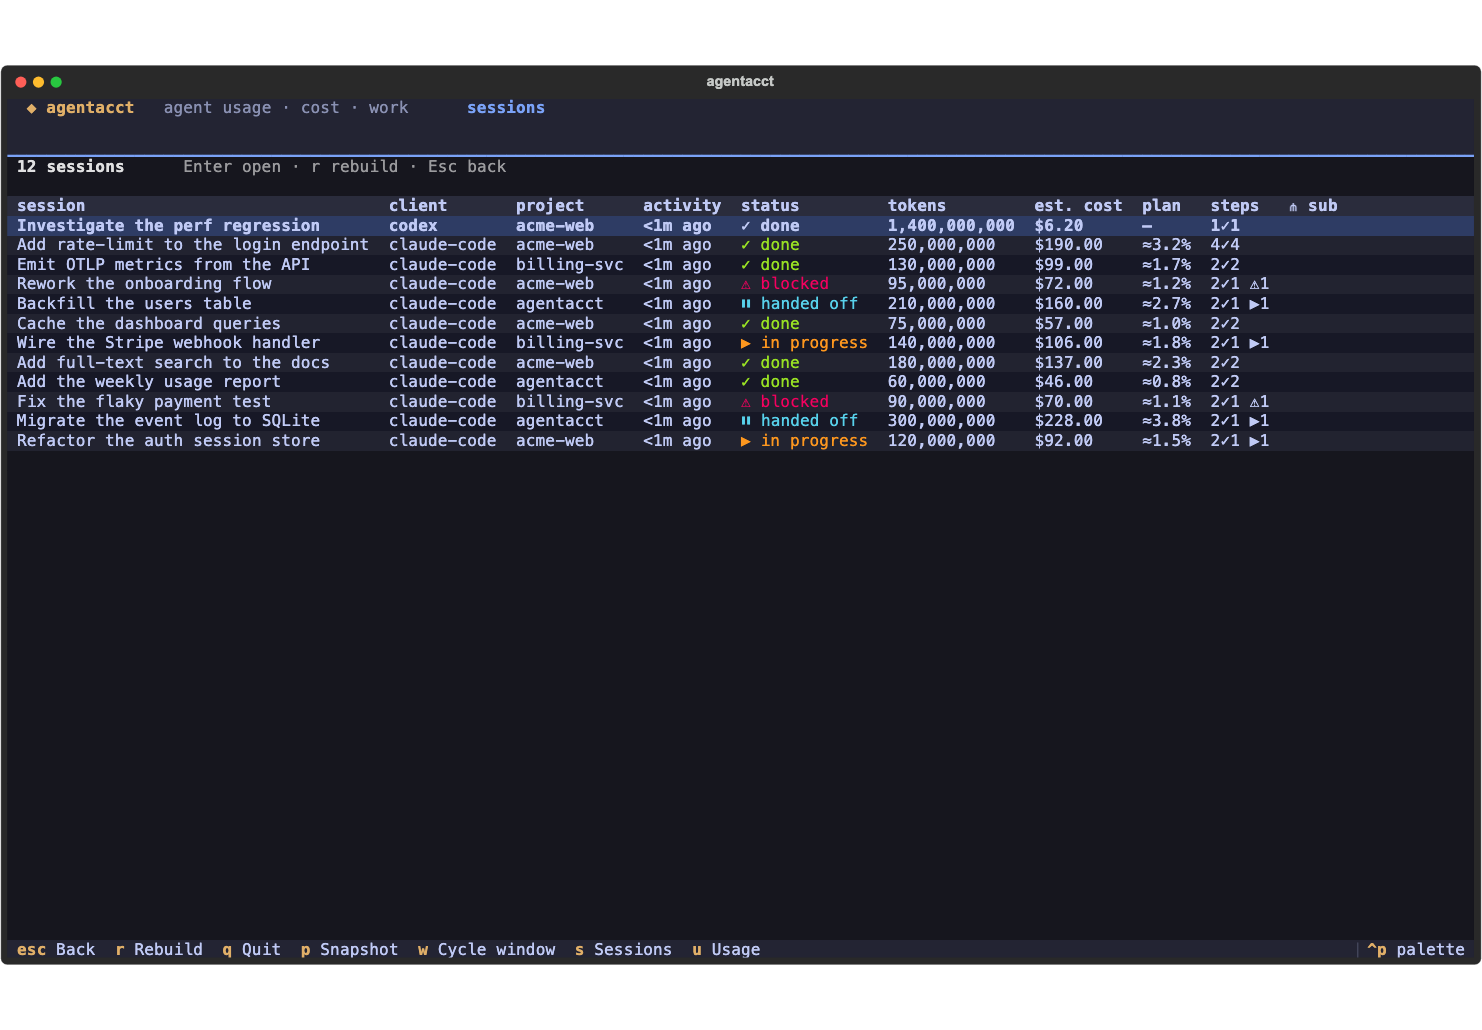1482x1030 pixels.
Task: Click p Snapshot in the footer
Action: coord(349,950)
